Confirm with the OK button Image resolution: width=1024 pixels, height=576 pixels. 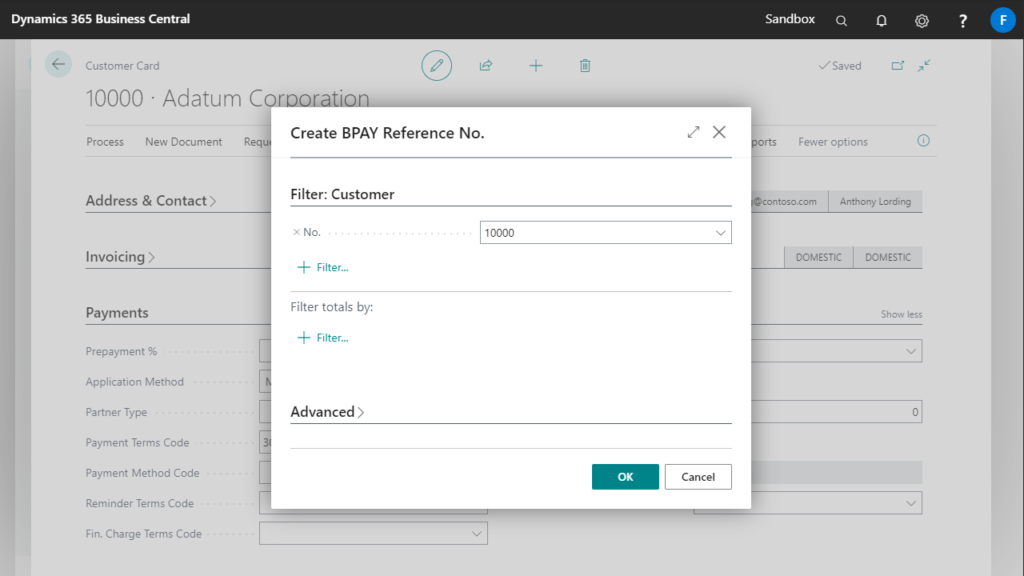pyautogui.click(x=625, y=477)
